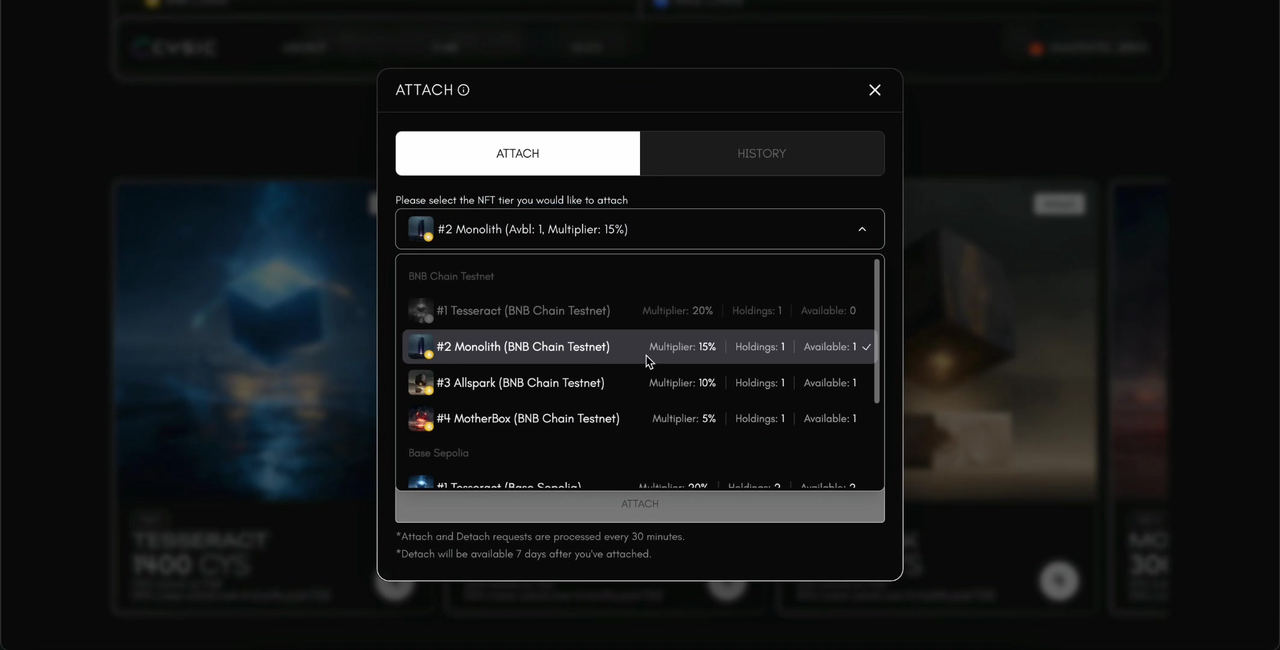Click the round plus button on background card

1059,580
